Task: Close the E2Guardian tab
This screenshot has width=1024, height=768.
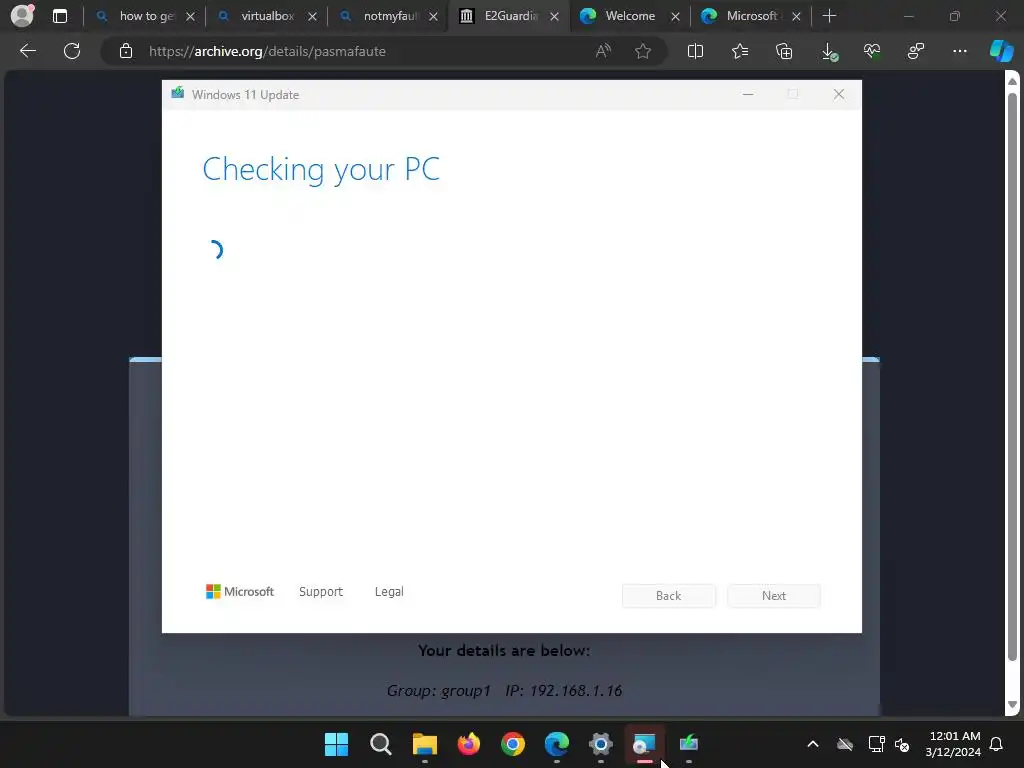Action: (554, 17)
